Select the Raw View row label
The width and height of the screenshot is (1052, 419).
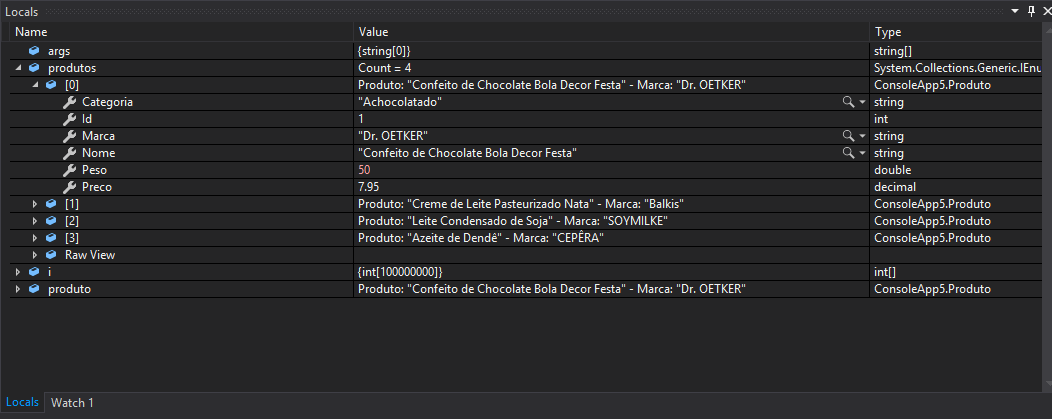pyautogui.click(x=90, y=255)
